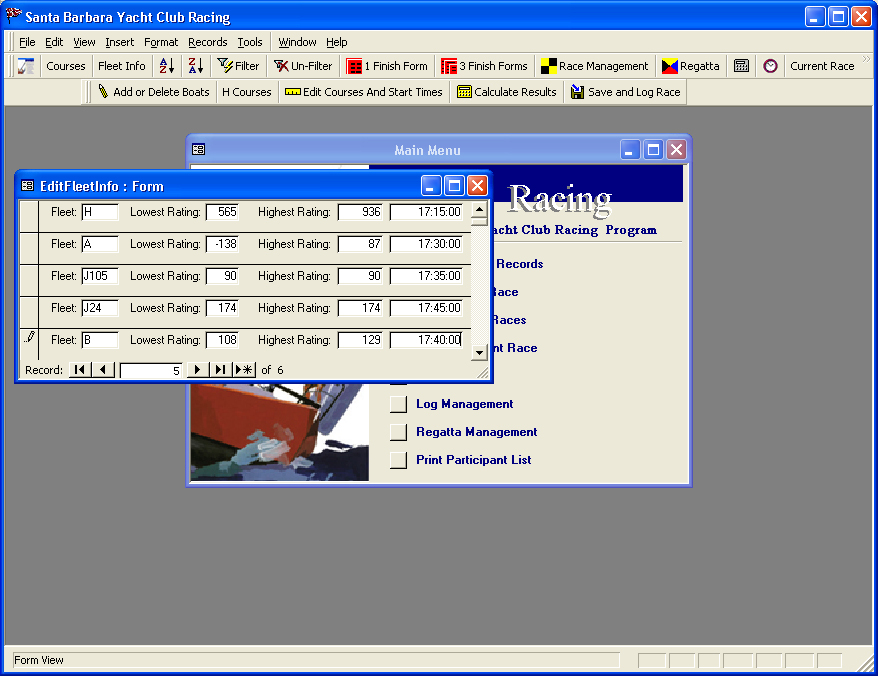Open the File menu

[27, 42]
